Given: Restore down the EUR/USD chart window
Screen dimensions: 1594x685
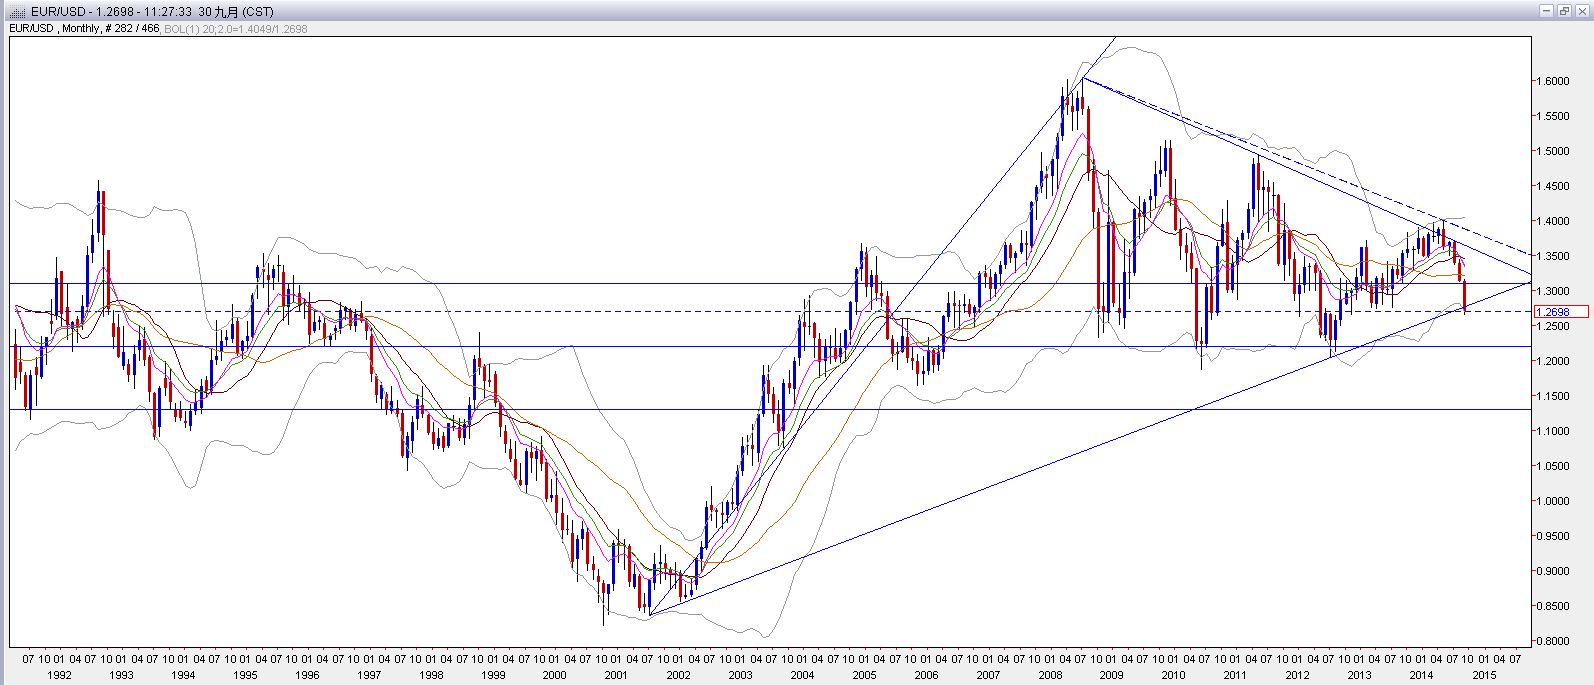Looking at the screenshot, I should [x=1564, y=11].
